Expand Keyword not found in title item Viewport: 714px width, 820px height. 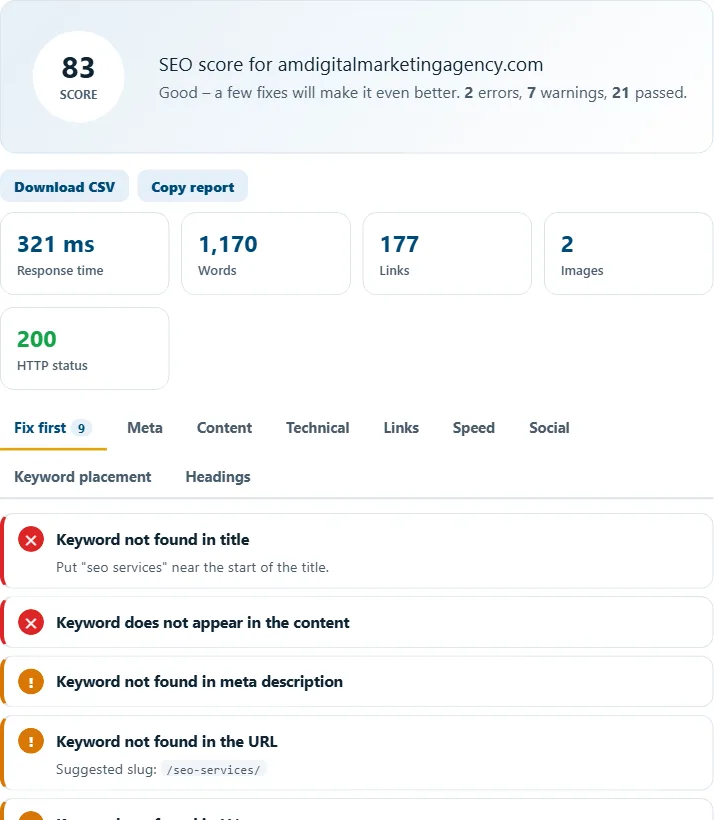357,551
